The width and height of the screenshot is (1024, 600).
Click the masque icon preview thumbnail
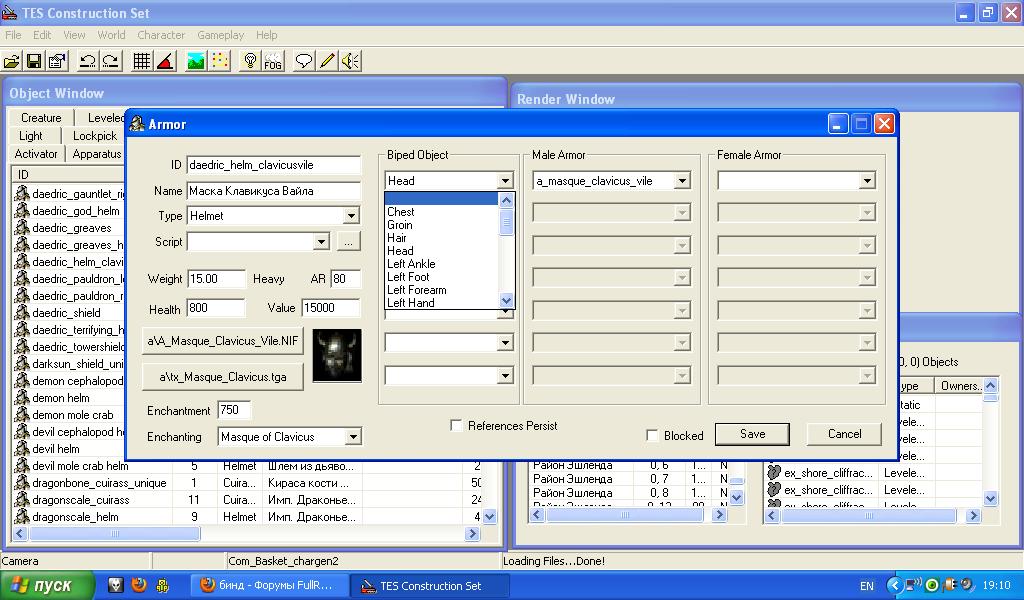point(337,356)
